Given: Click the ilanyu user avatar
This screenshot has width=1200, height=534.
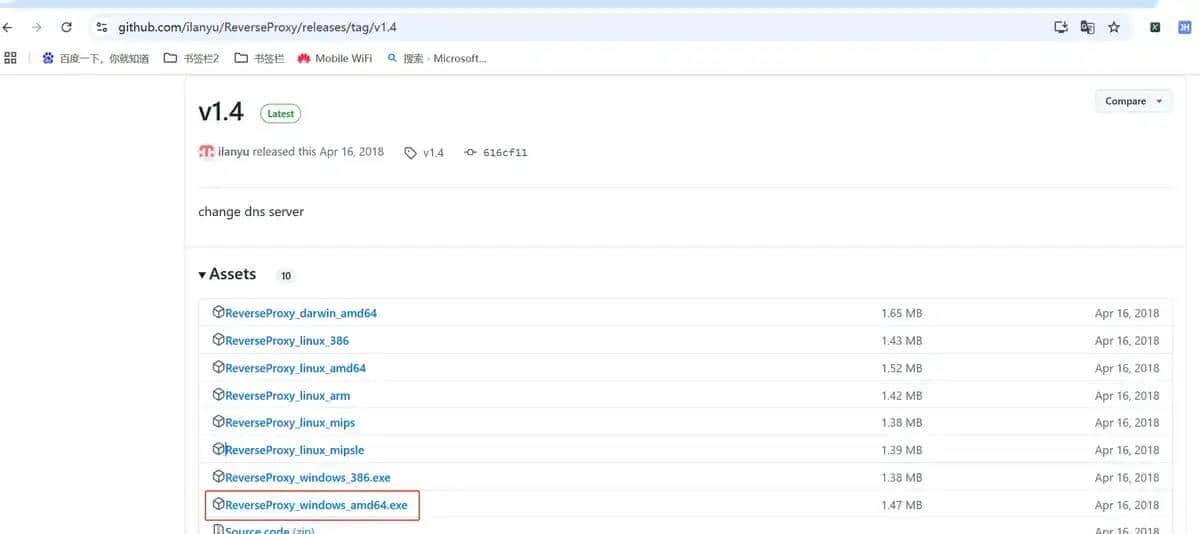Looking at the screenshot, I should (206, 152).
